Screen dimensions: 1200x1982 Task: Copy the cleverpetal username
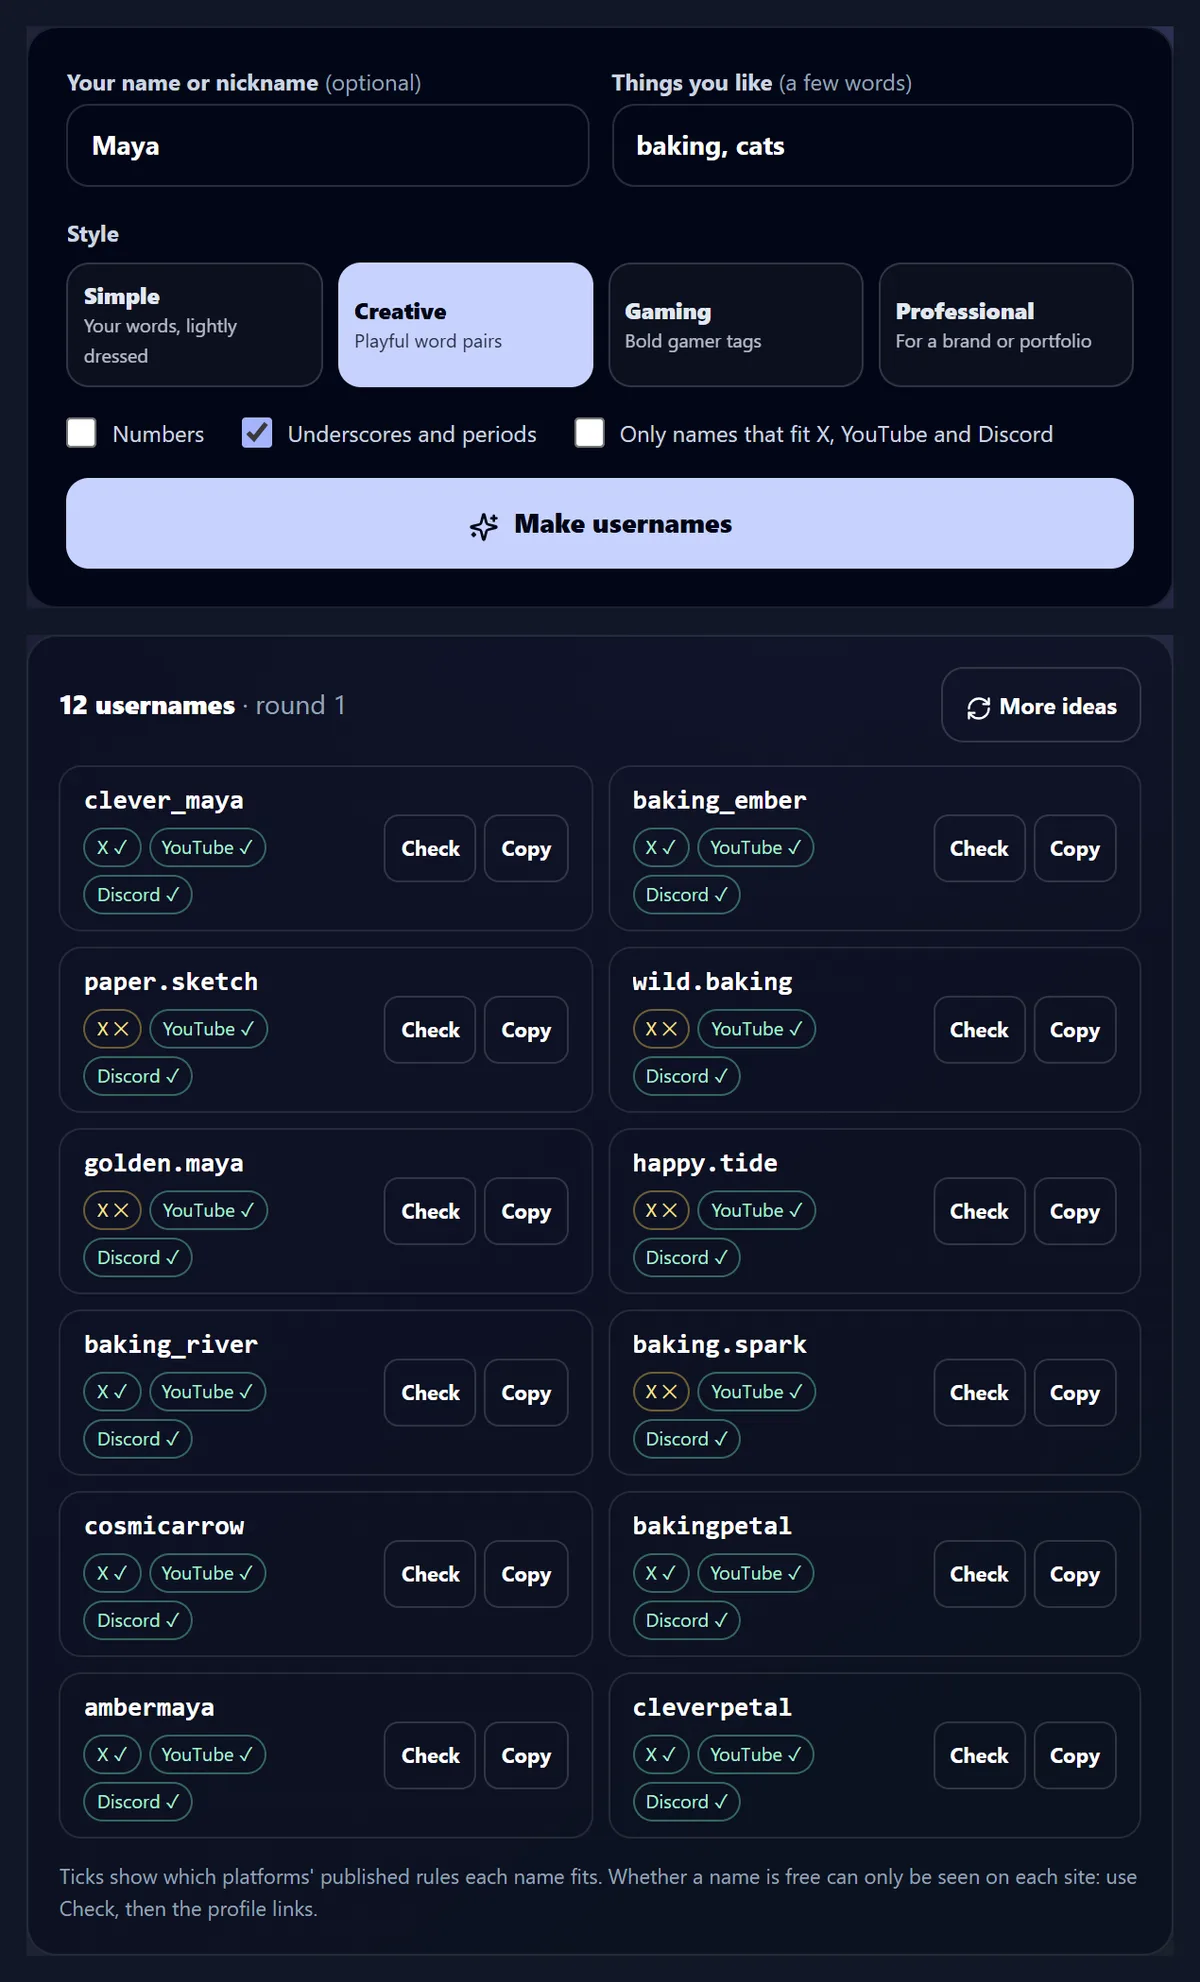click(1075, 1755)
